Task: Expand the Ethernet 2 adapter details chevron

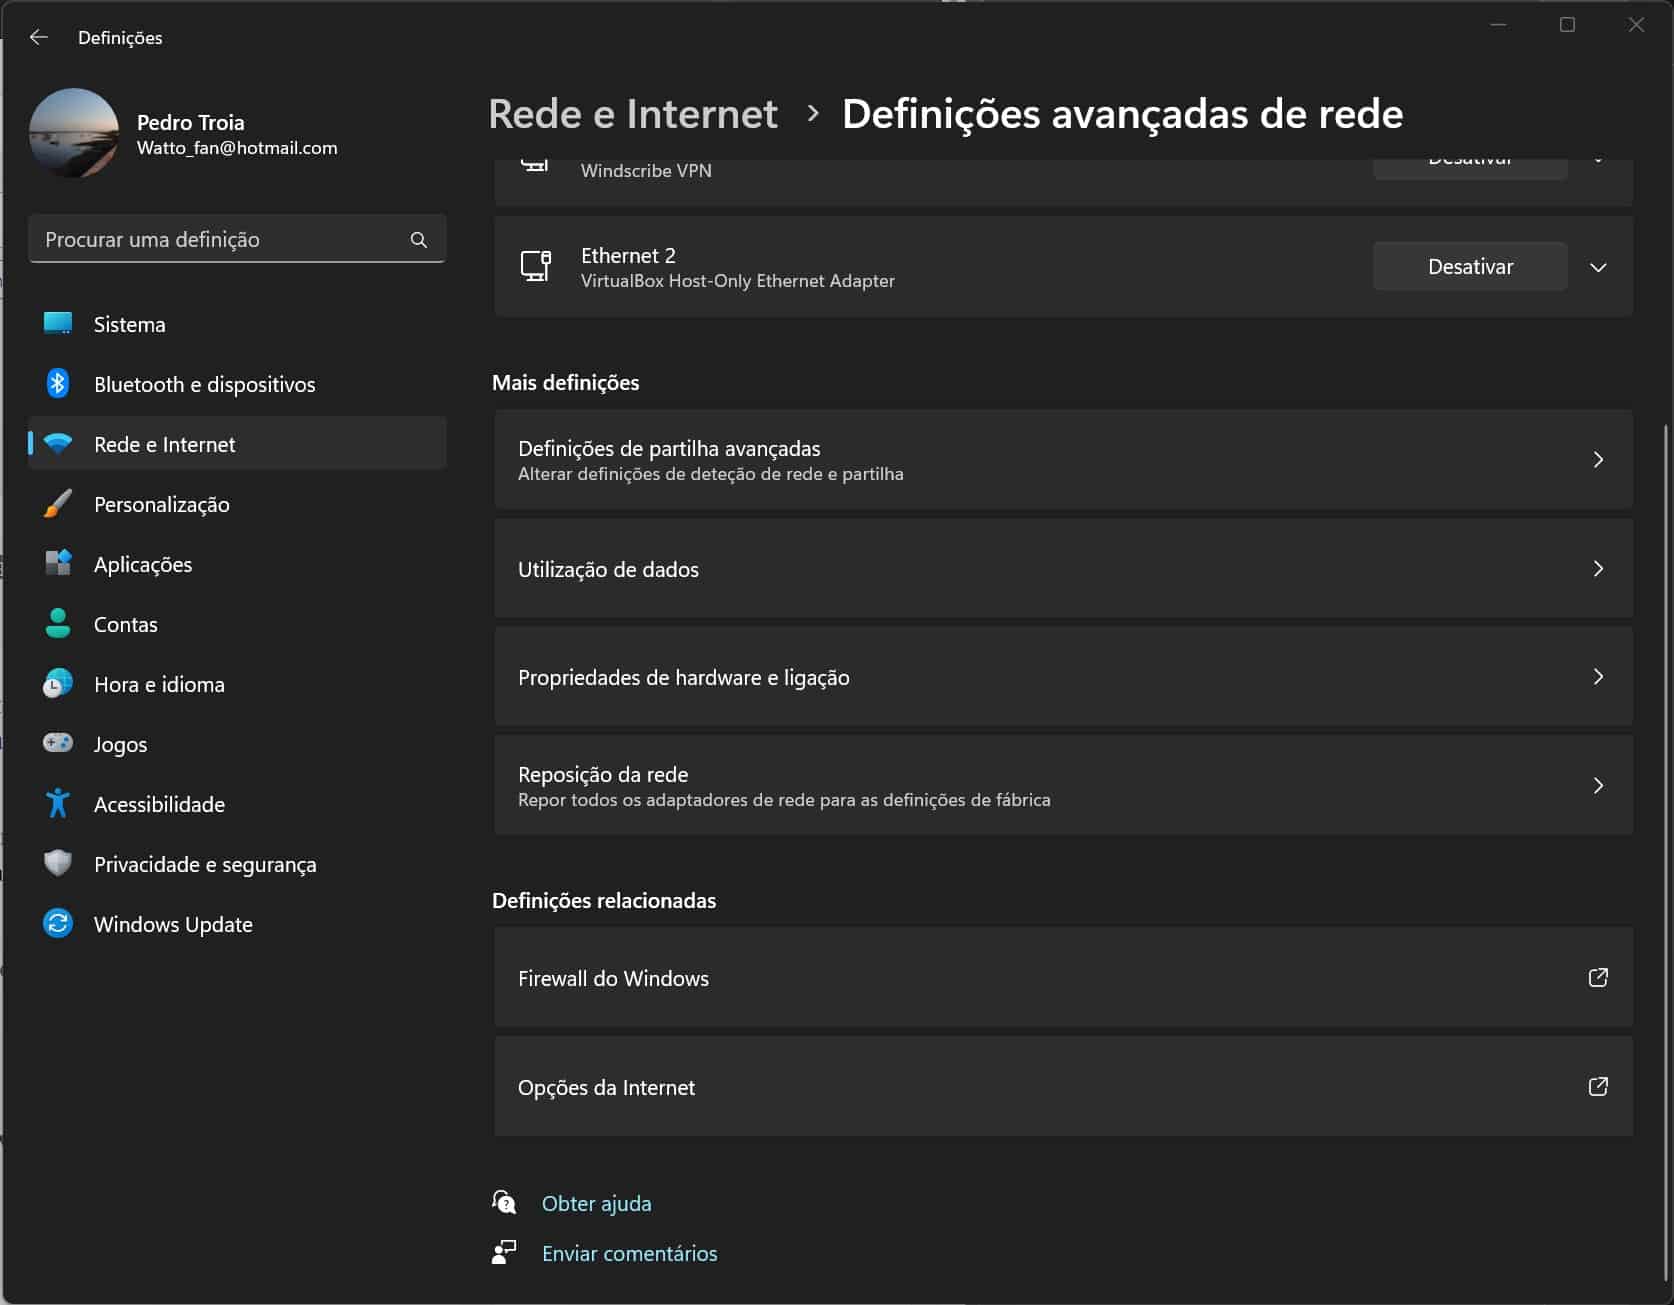Action: pyautogui.click(x=1598, y=267)
